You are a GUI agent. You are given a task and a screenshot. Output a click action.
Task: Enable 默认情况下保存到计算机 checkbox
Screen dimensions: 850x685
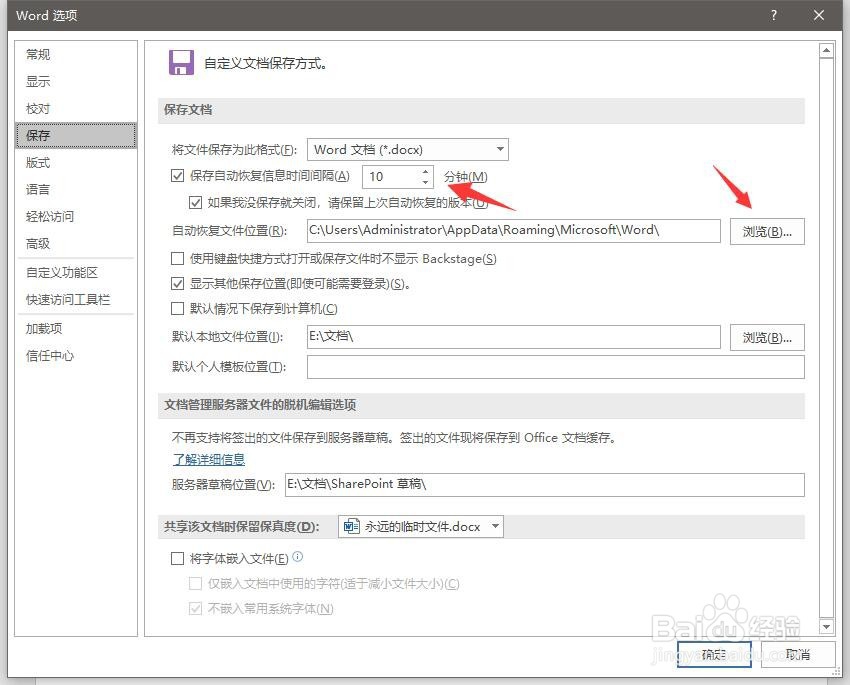point(177,308)
